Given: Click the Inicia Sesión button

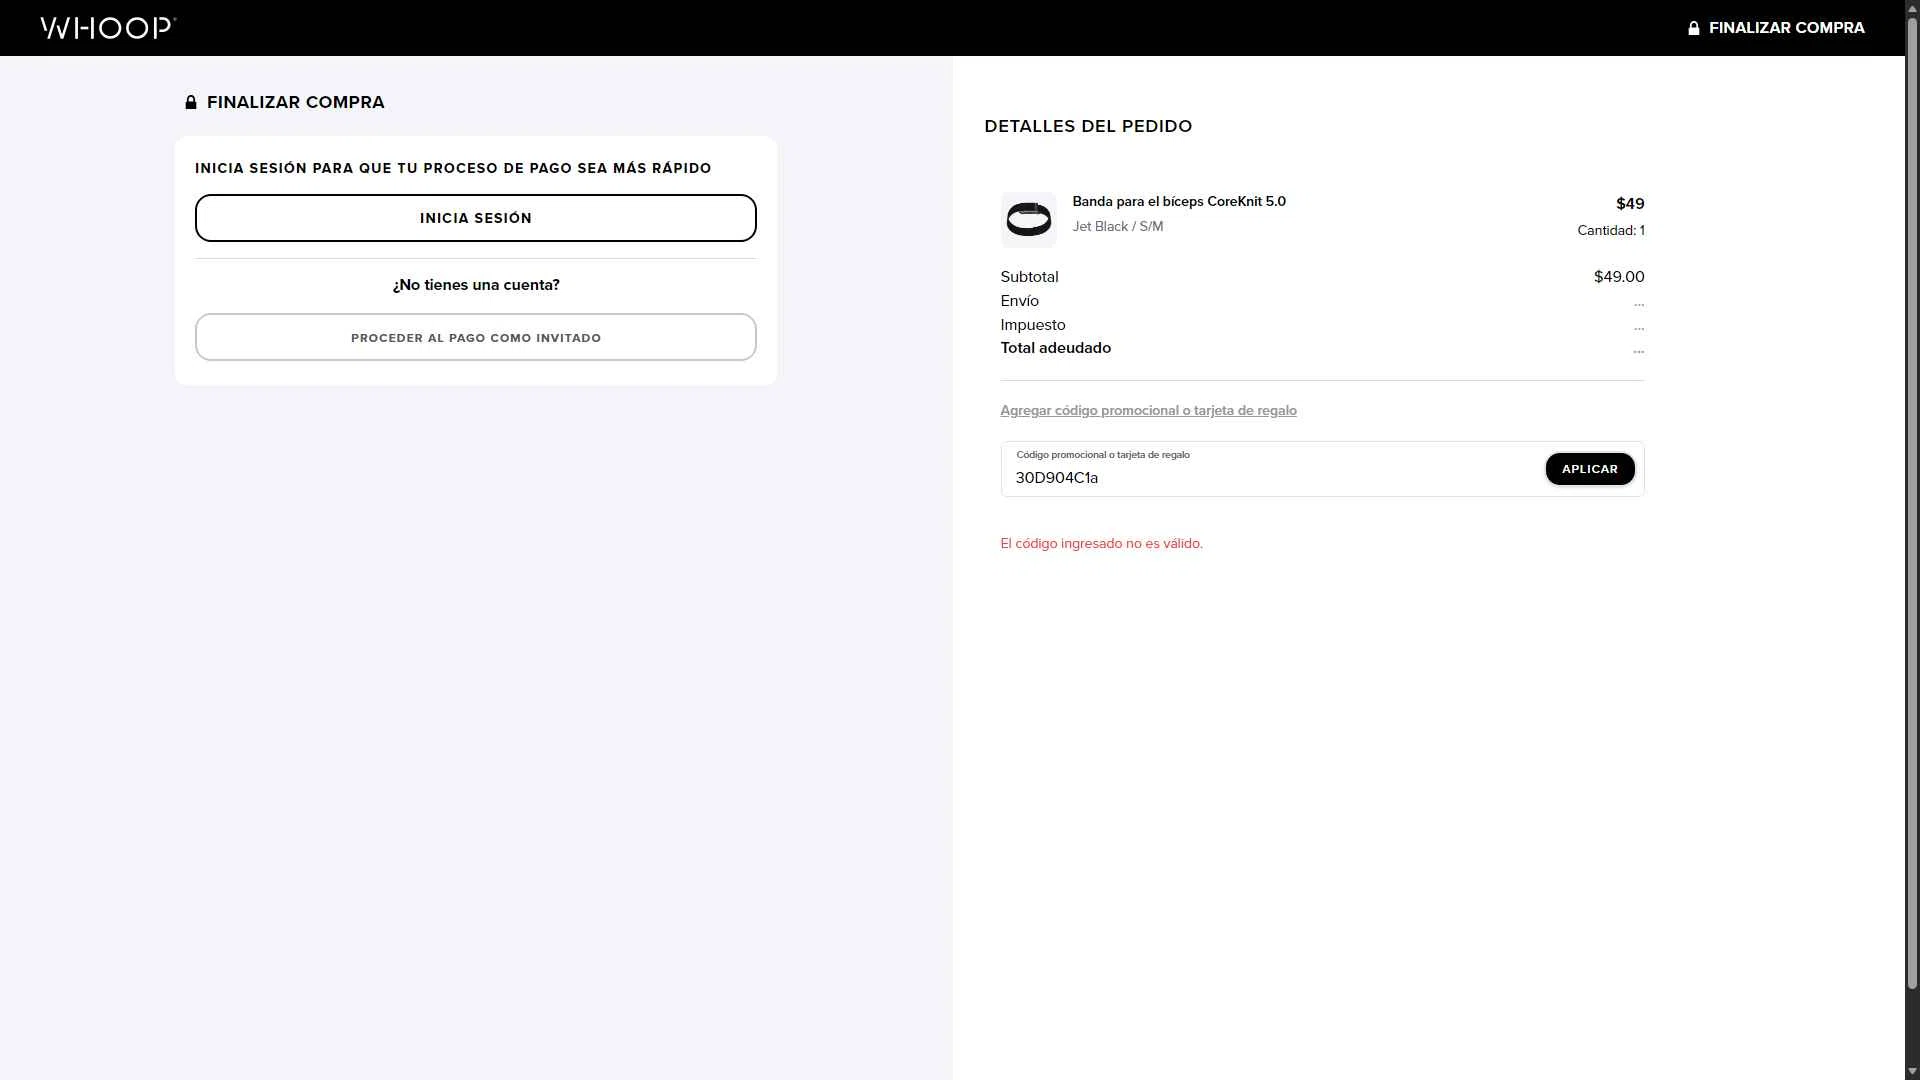Looking at the screenshot, I should (x=476, y=218).
